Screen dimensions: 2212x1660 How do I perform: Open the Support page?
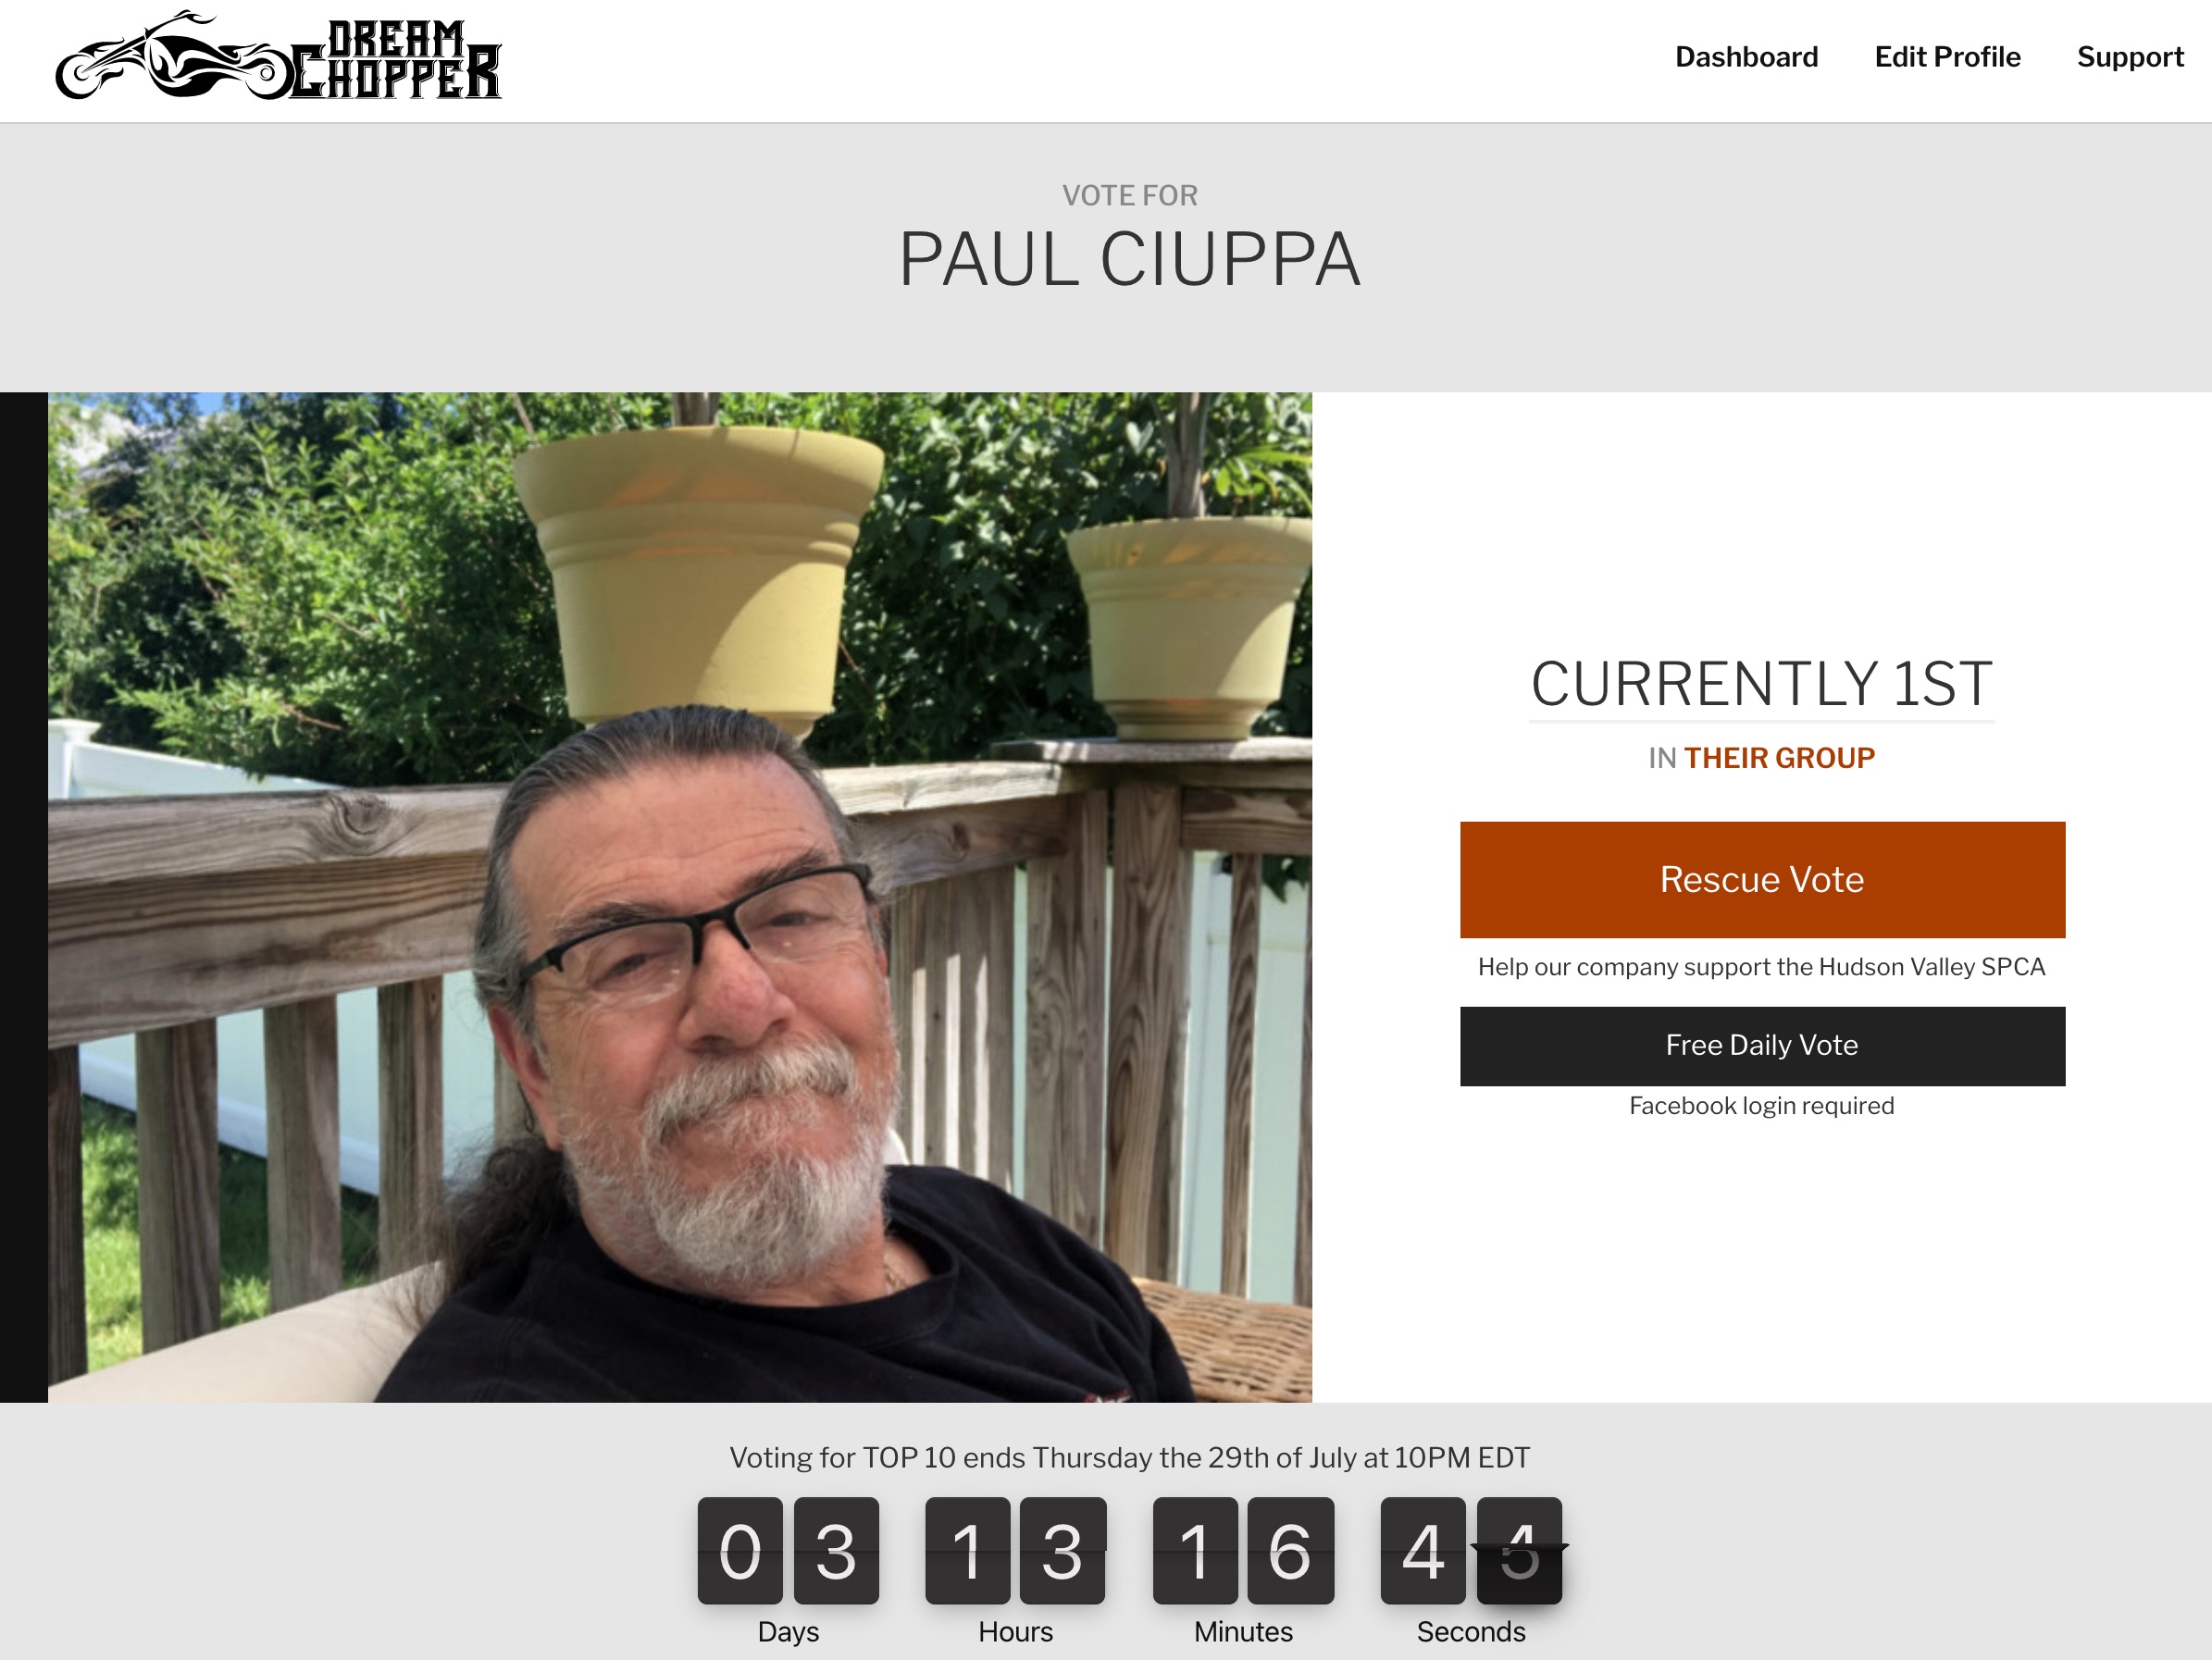tap(2130, 57)
